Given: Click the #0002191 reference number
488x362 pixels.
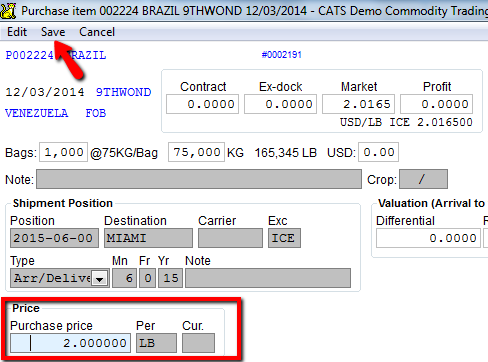Looking at the screenshot, I should (282, 55).
